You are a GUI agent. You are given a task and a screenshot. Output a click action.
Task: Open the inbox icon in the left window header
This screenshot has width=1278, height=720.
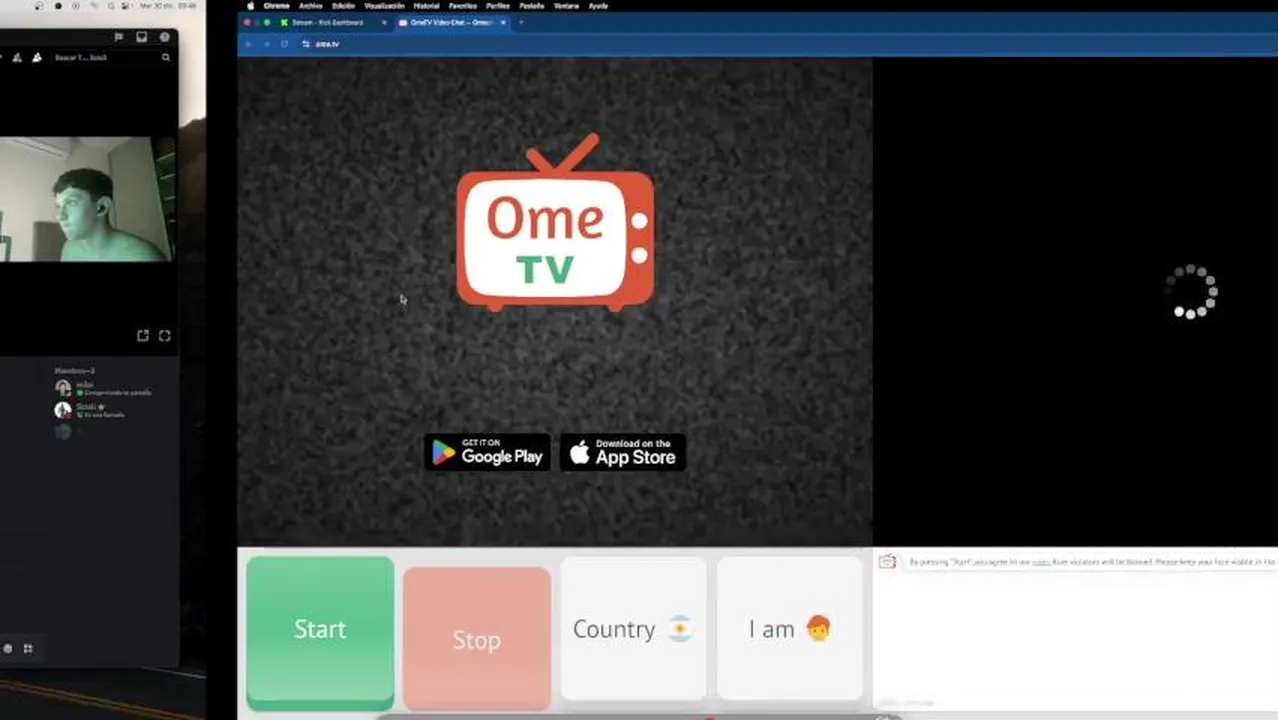pyautogui.click(x=142, y=37)
